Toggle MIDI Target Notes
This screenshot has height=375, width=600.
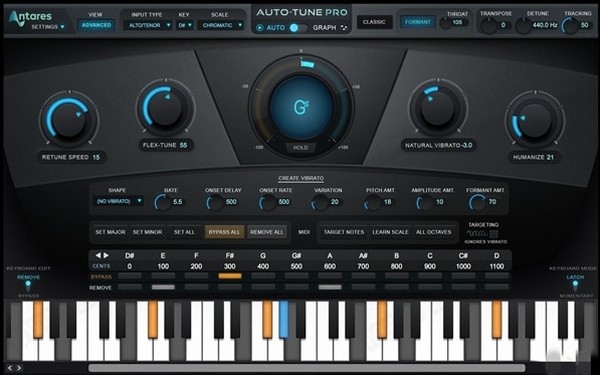click(344, 232)
